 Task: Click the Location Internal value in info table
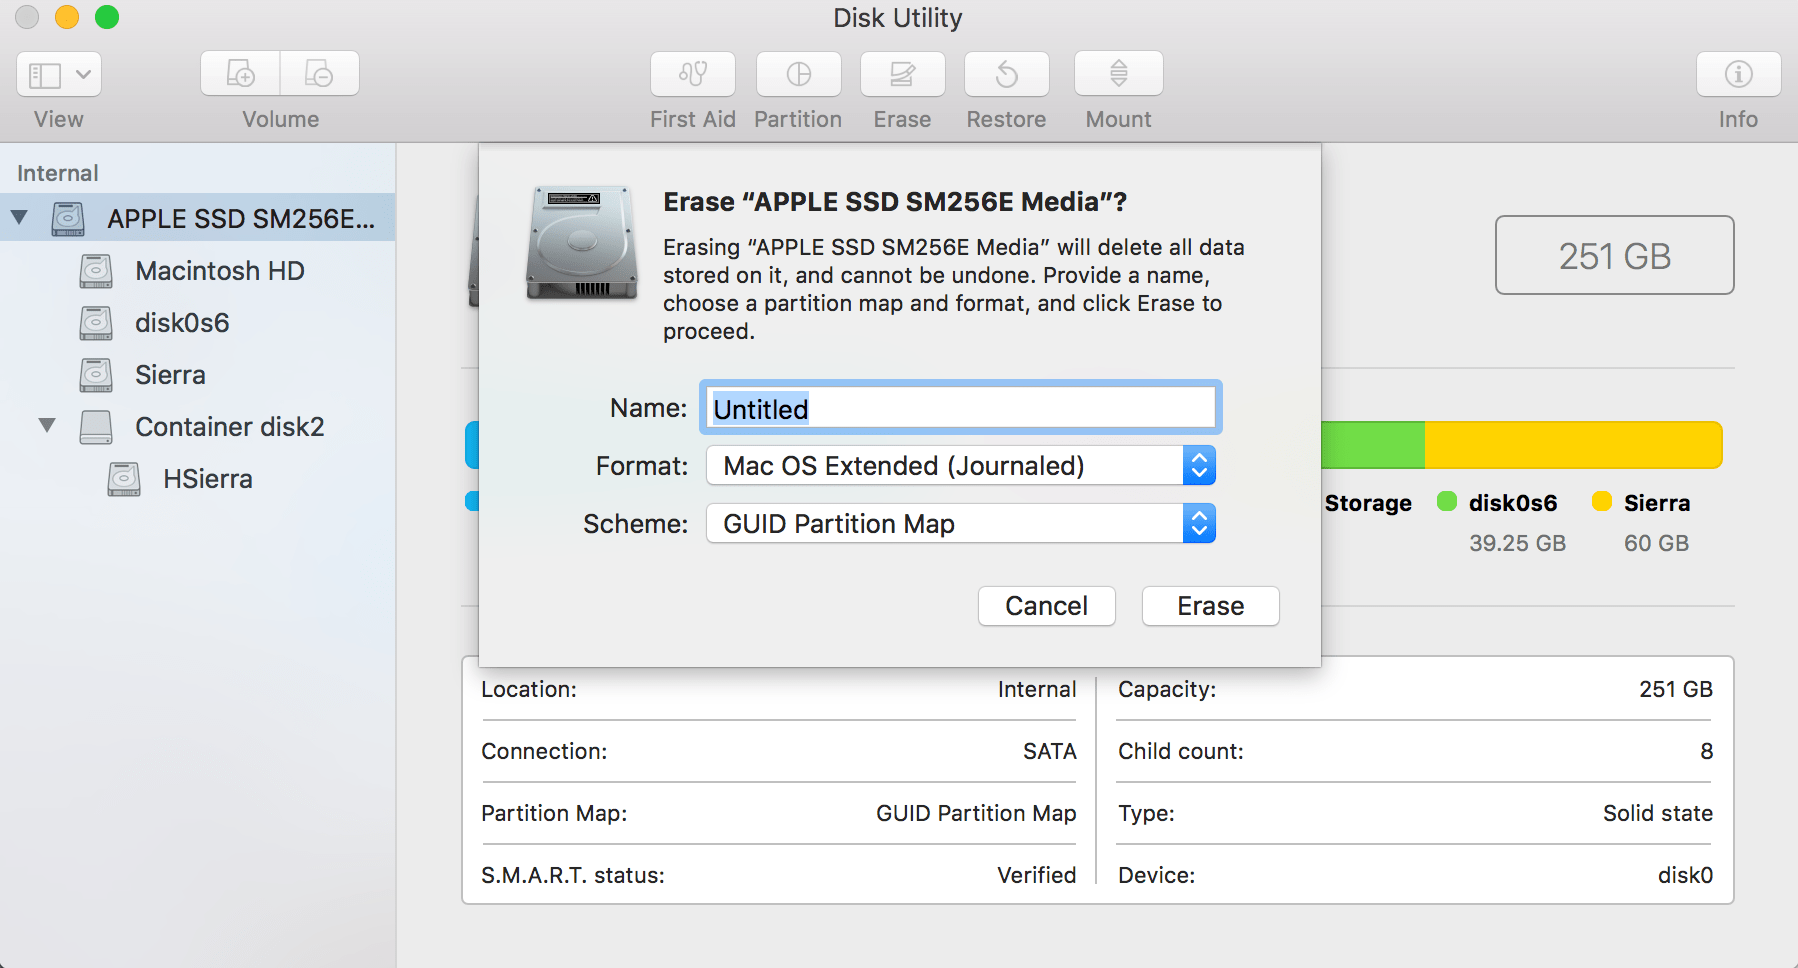tap(1037, 689)
